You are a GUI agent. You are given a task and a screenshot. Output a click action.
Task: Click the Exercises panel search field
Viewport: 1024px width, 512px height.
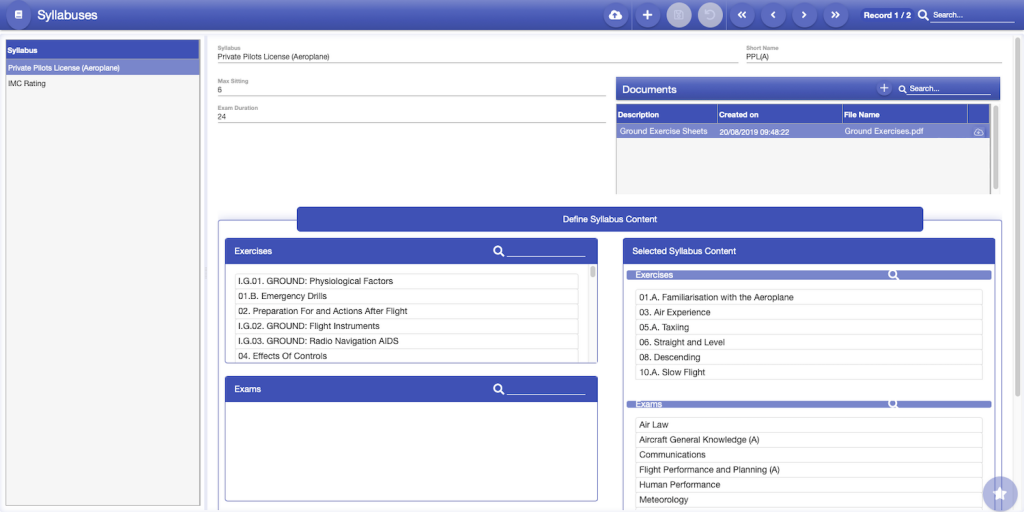pos(546,251)
